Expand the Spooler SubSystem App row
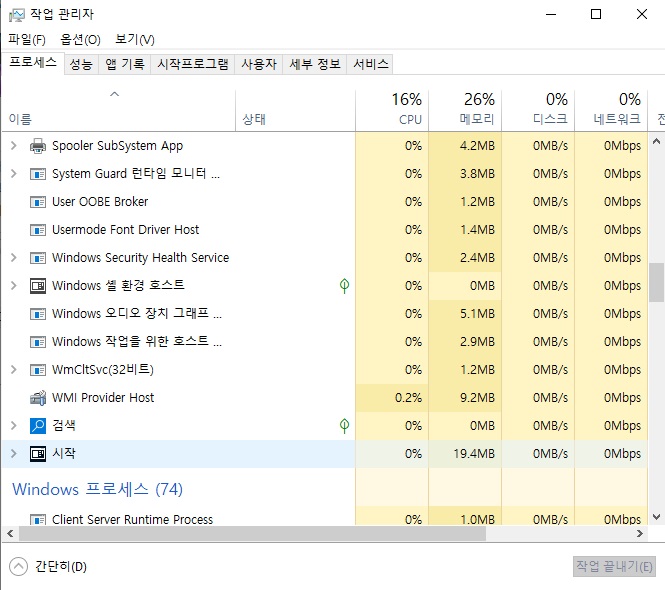The image size is (665, 590). coord(14,146)
